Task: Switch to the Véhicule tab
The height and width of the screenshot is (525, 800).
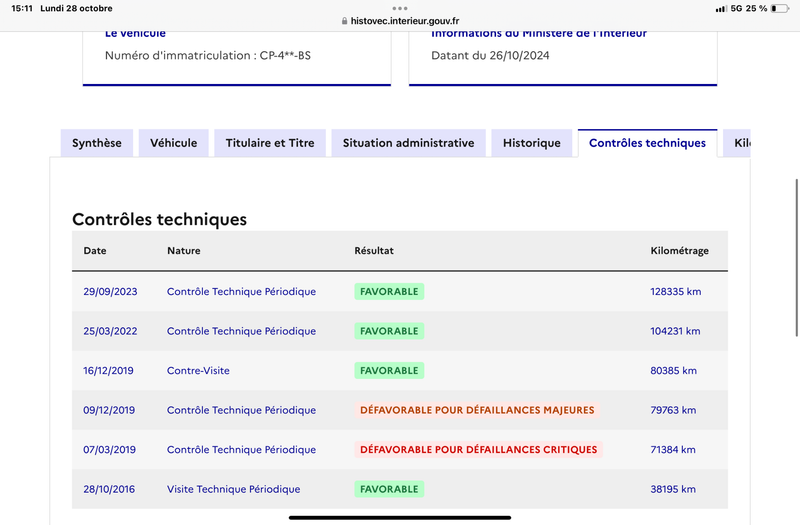Action: pyautogui.click(x=173, y=143)
